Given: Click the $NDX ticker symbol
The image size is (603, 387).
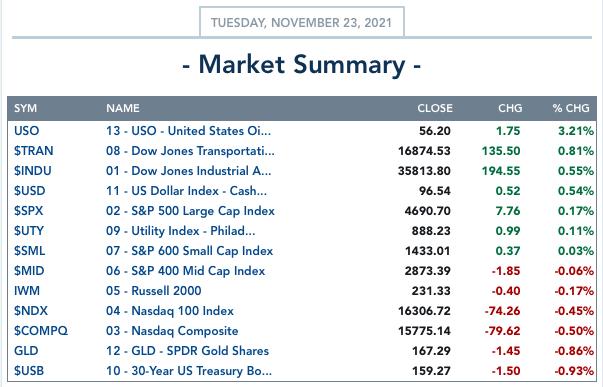Looking at the screenshot, I should (31, 311).
